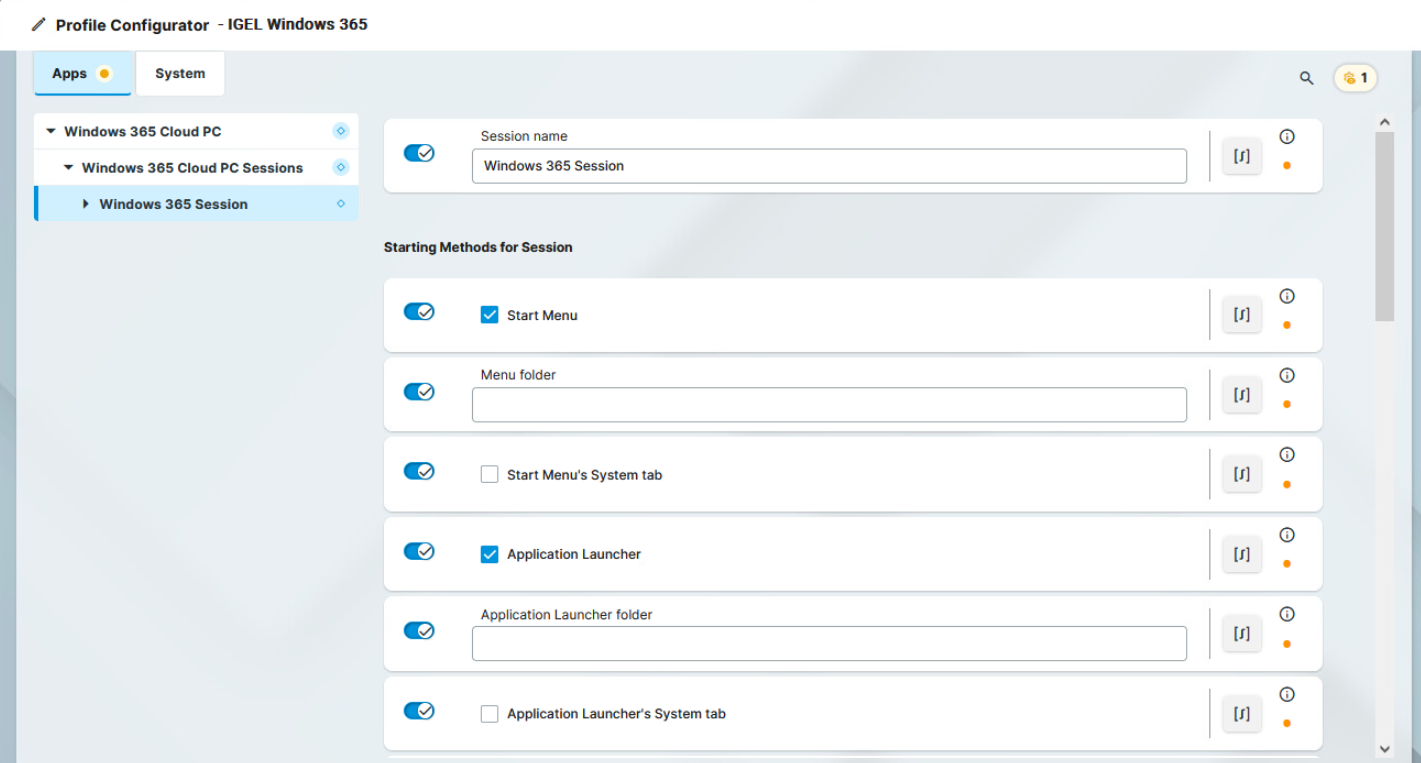The height and width of the screenshot is (763, 1421).
Task: Click the search magnifier icon
Action: [1306, 78]
